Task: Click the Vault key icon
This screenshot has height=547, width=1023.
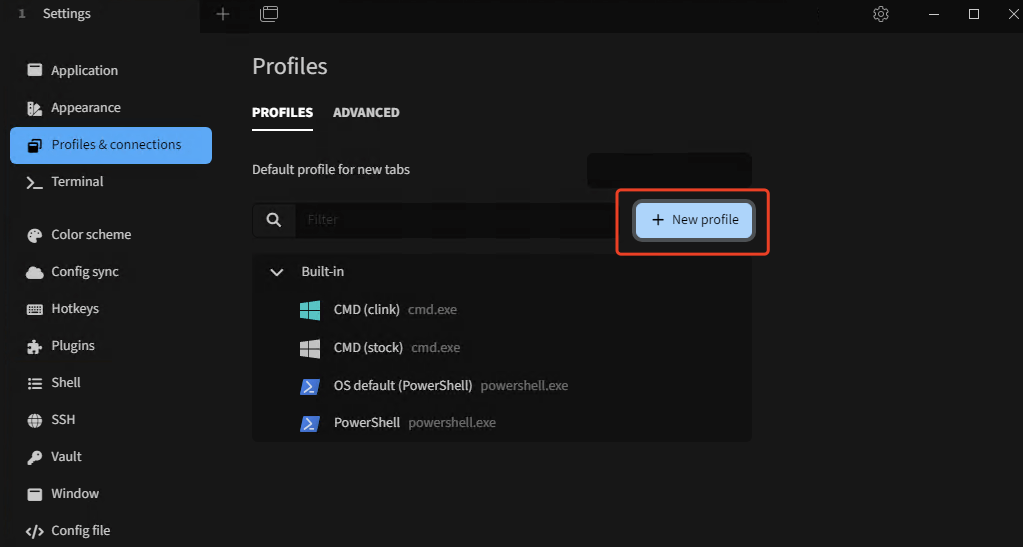Action: point(35,458)
